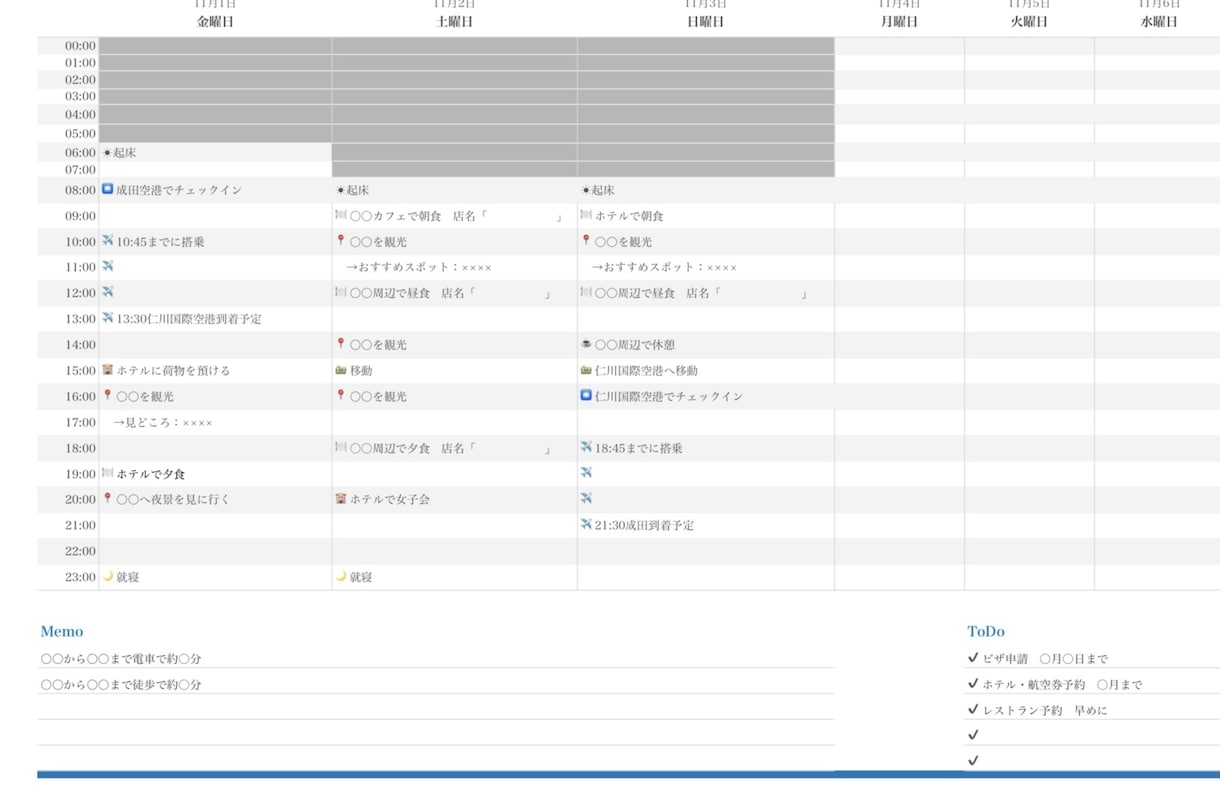
Task: Click the 火曜日 column header
Action: (x=1029, y=21)
